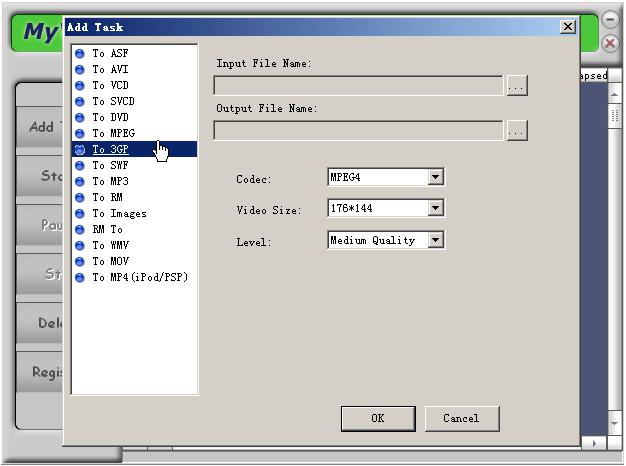Select To DVD in the format list
Image resolution: width=626 pixels, height=466 pixels.
tap(110, 117)
